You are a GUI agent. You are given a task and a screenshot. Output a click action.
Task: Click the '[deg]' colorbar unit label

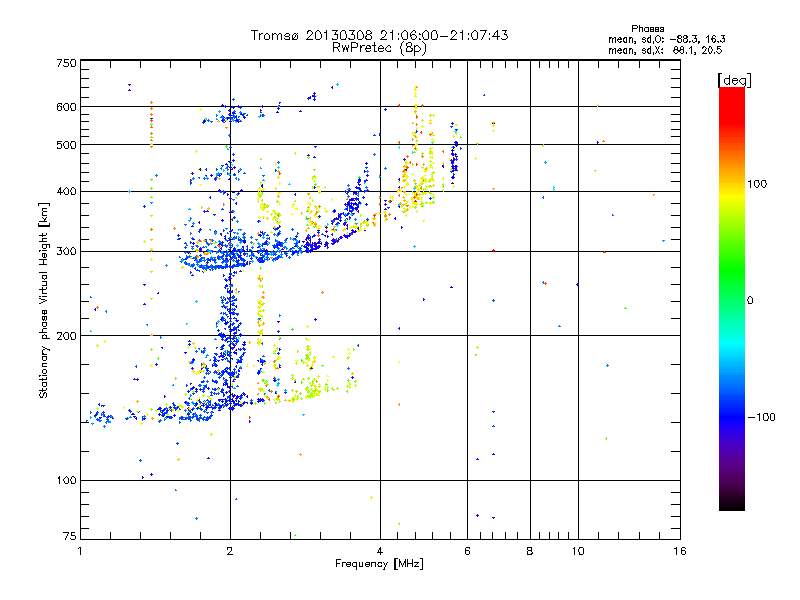[734, 80]
